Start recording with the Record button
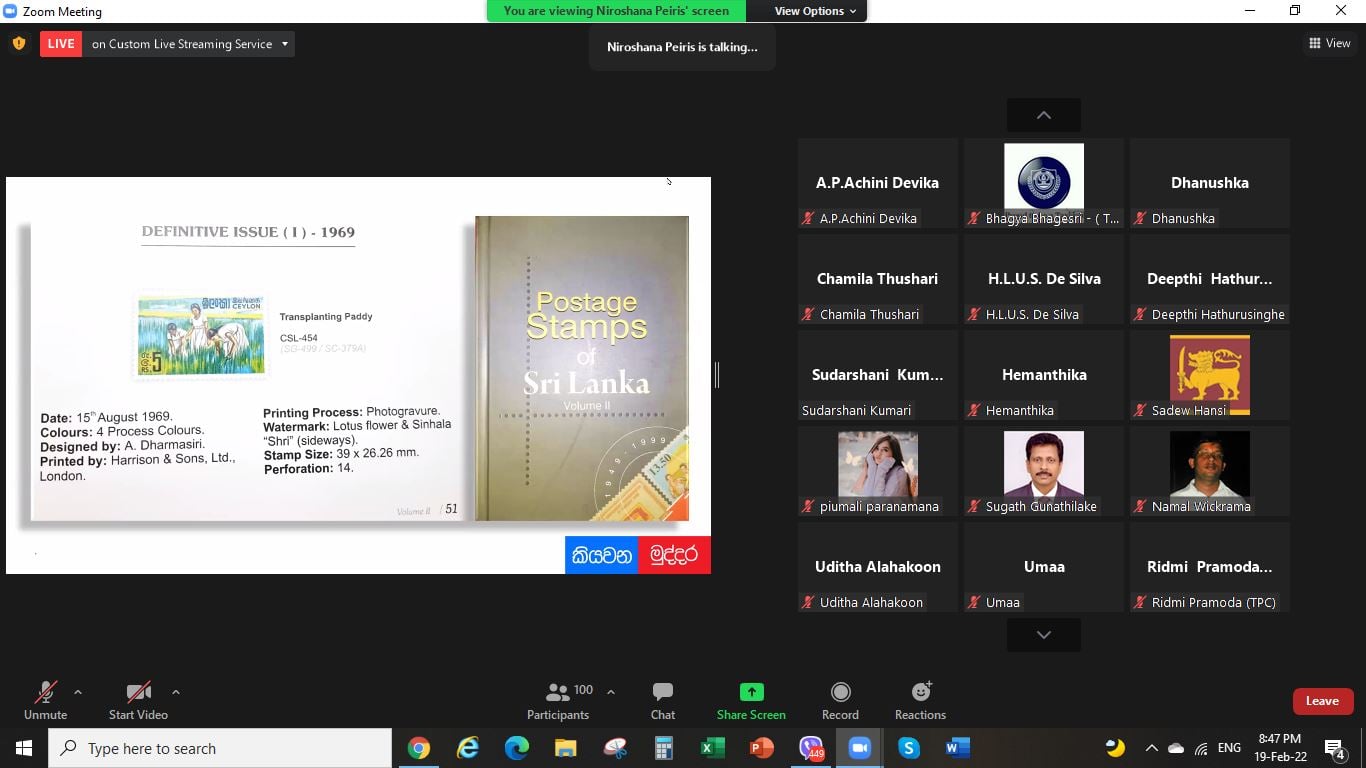The image size is (1366, 768). [x=840, y=700]
